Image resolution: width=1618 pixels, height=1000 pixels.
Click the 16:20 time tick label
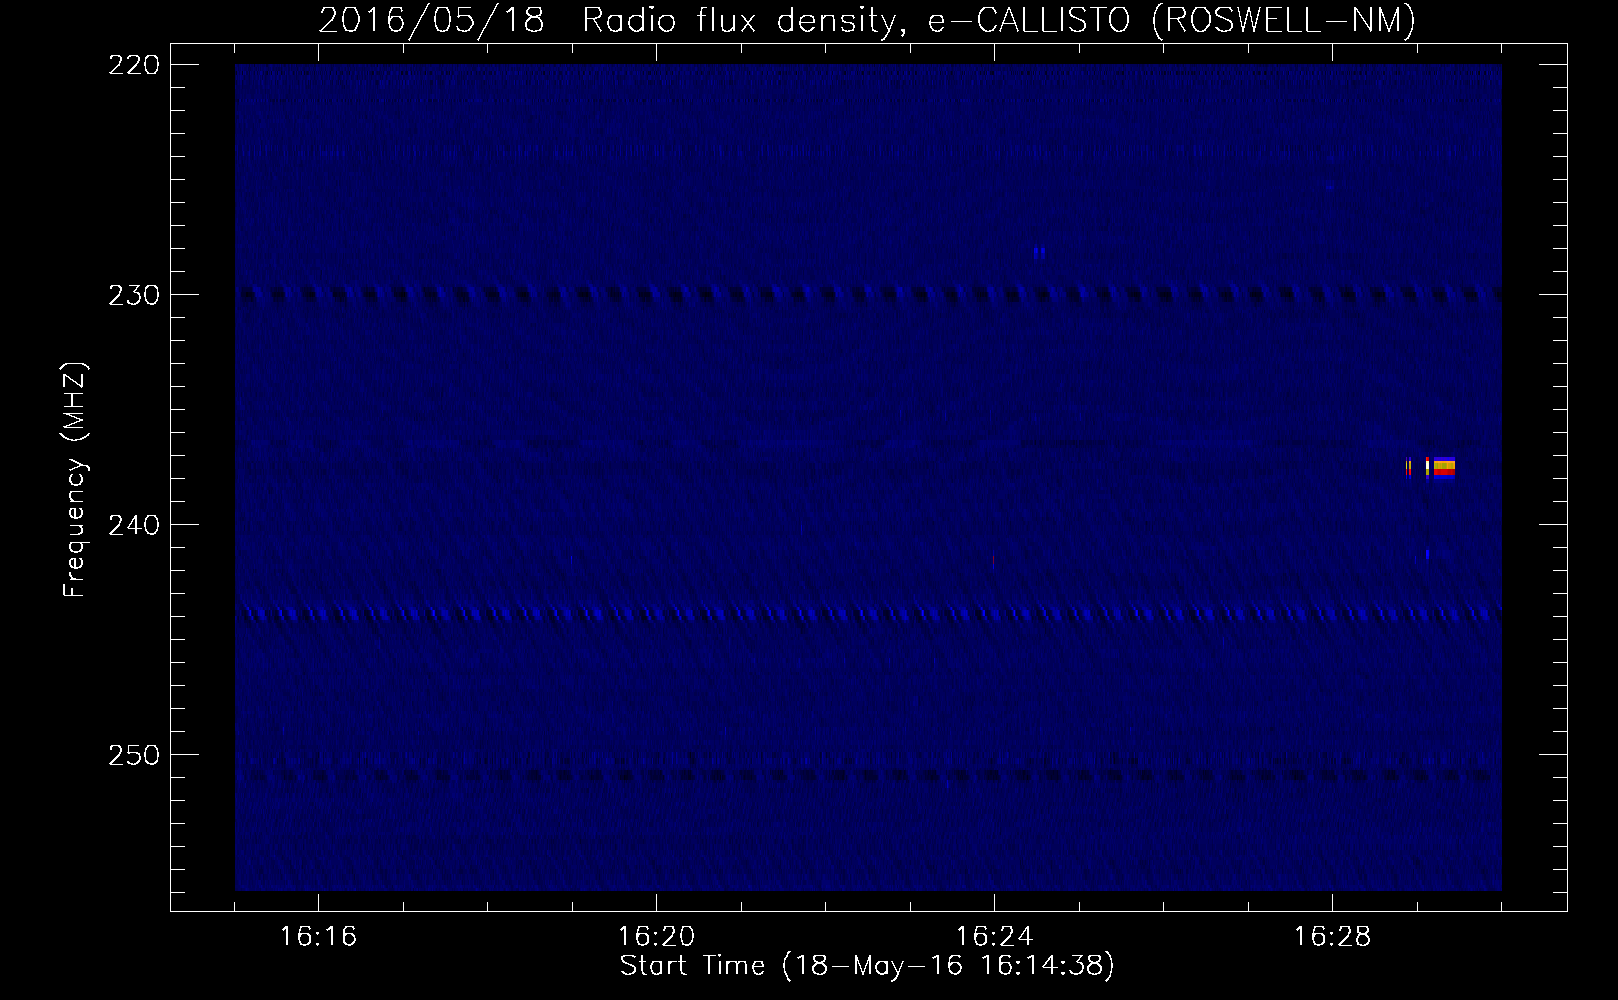pyautogui.click(x=656, y=936)
